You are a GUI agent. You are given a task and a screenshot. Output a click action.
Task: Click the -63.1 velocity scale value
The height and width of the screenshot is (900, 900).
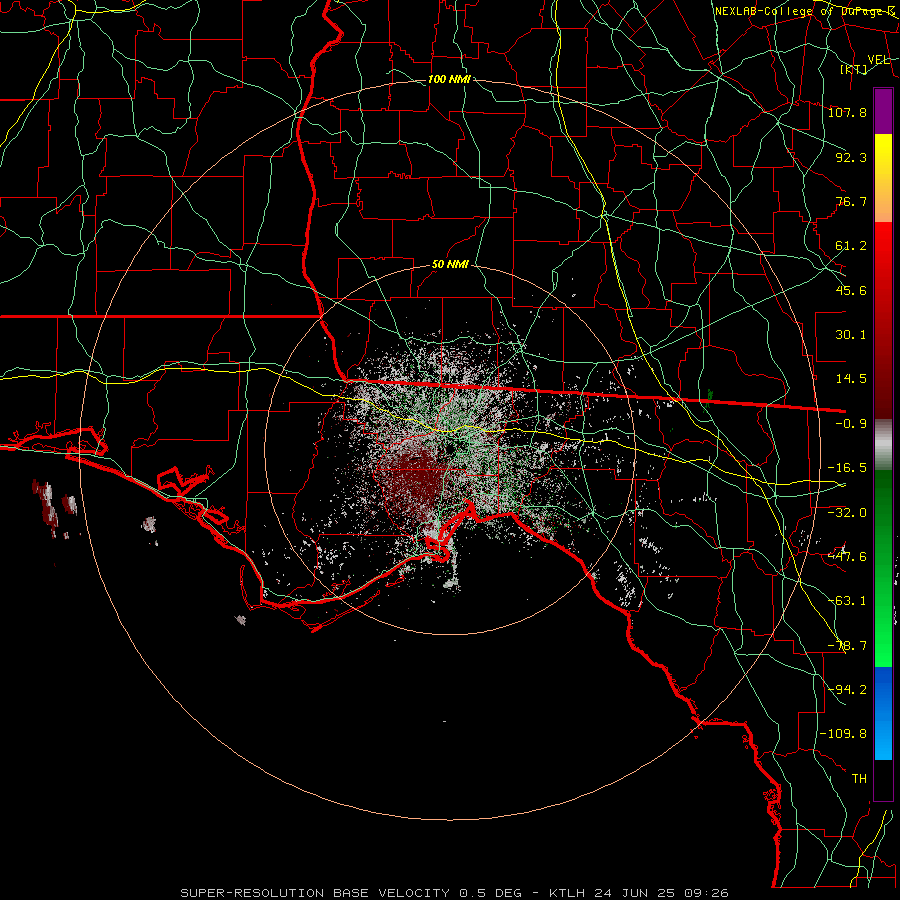click(x=847, y=601)
